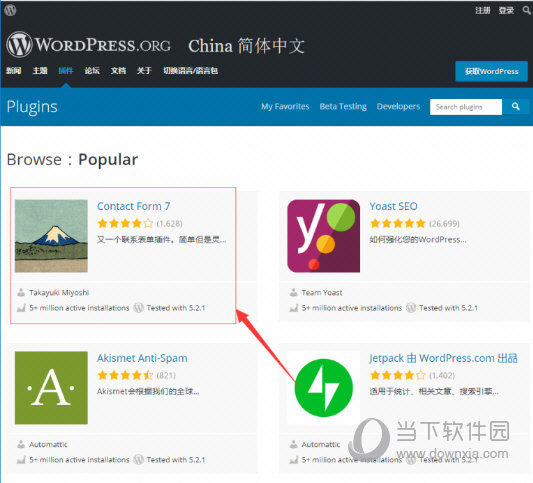Click Akismet 'Tested with 5.2.1' text

point(176,460)
